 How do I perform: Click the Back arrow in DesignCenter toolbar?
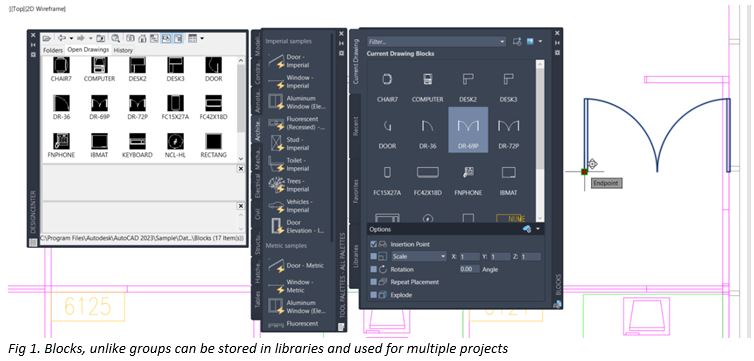[x=62, y=38]
